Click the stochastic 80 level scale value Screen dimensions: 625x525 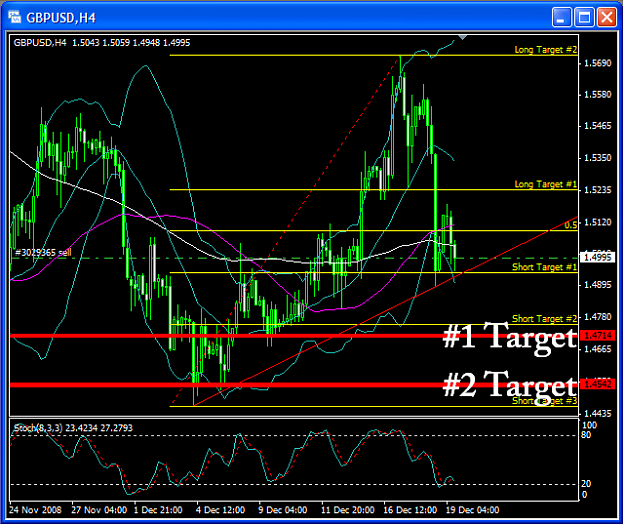pos(586,435)
